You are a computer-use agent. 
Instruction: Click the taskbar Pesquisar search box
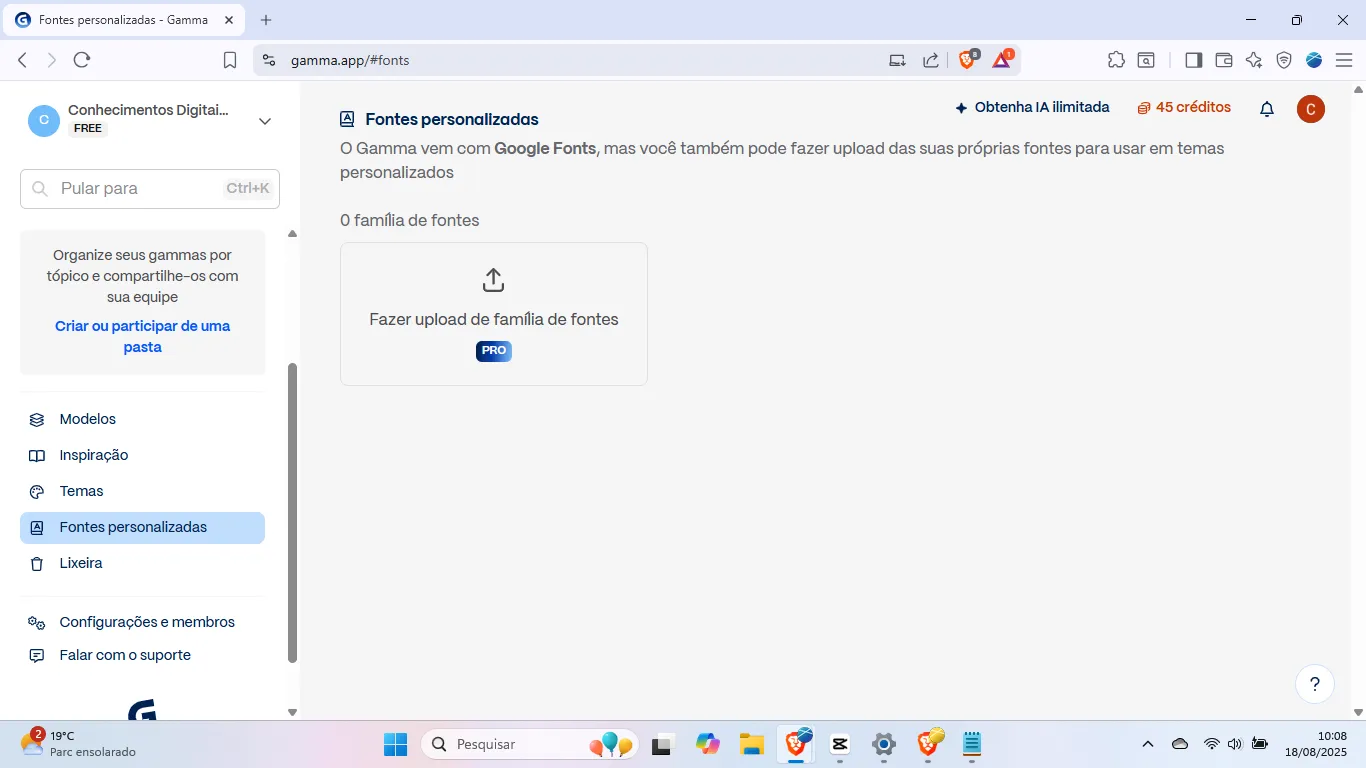tap(531, 745)
